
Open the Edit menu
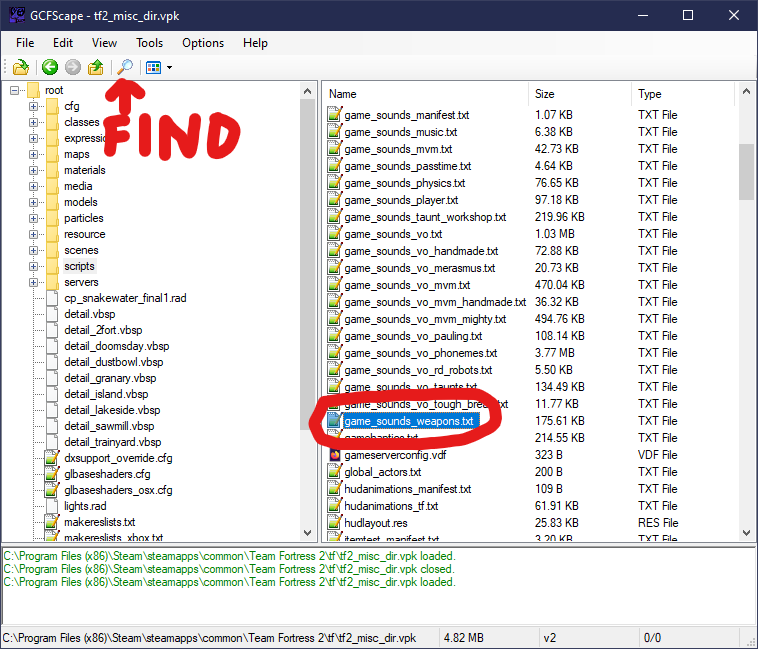63,43
